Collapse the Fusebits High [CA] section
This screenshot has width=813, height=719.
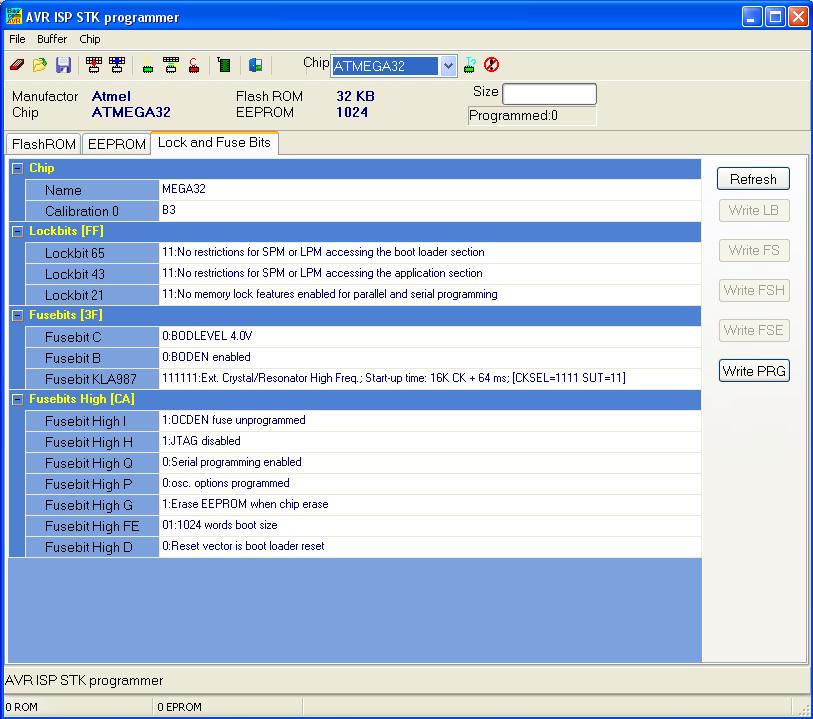click(17, 399)
